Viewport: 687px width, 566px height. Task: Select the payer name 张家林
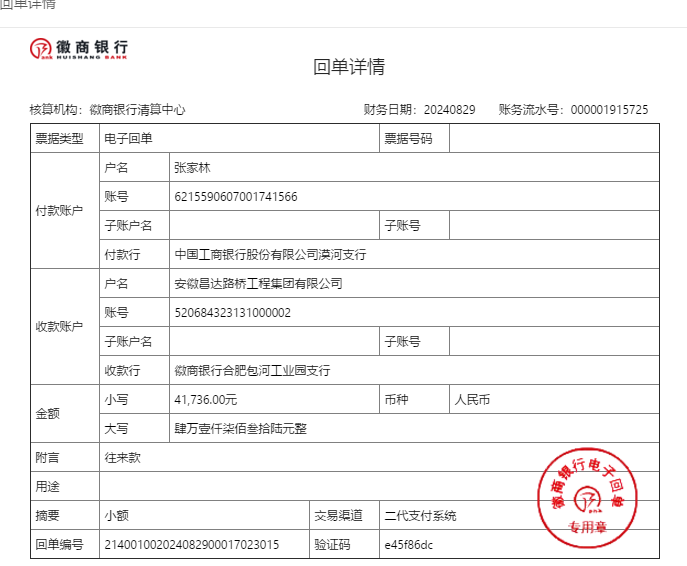192,168
